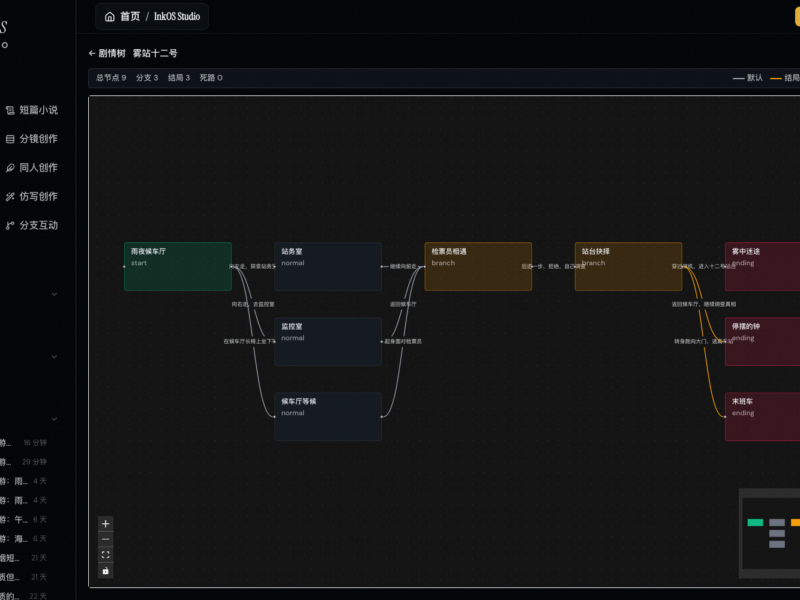This screenshot has height=600, width=800.
Task: Click the 同人创作 feather icon
Action: coord(10,168)
